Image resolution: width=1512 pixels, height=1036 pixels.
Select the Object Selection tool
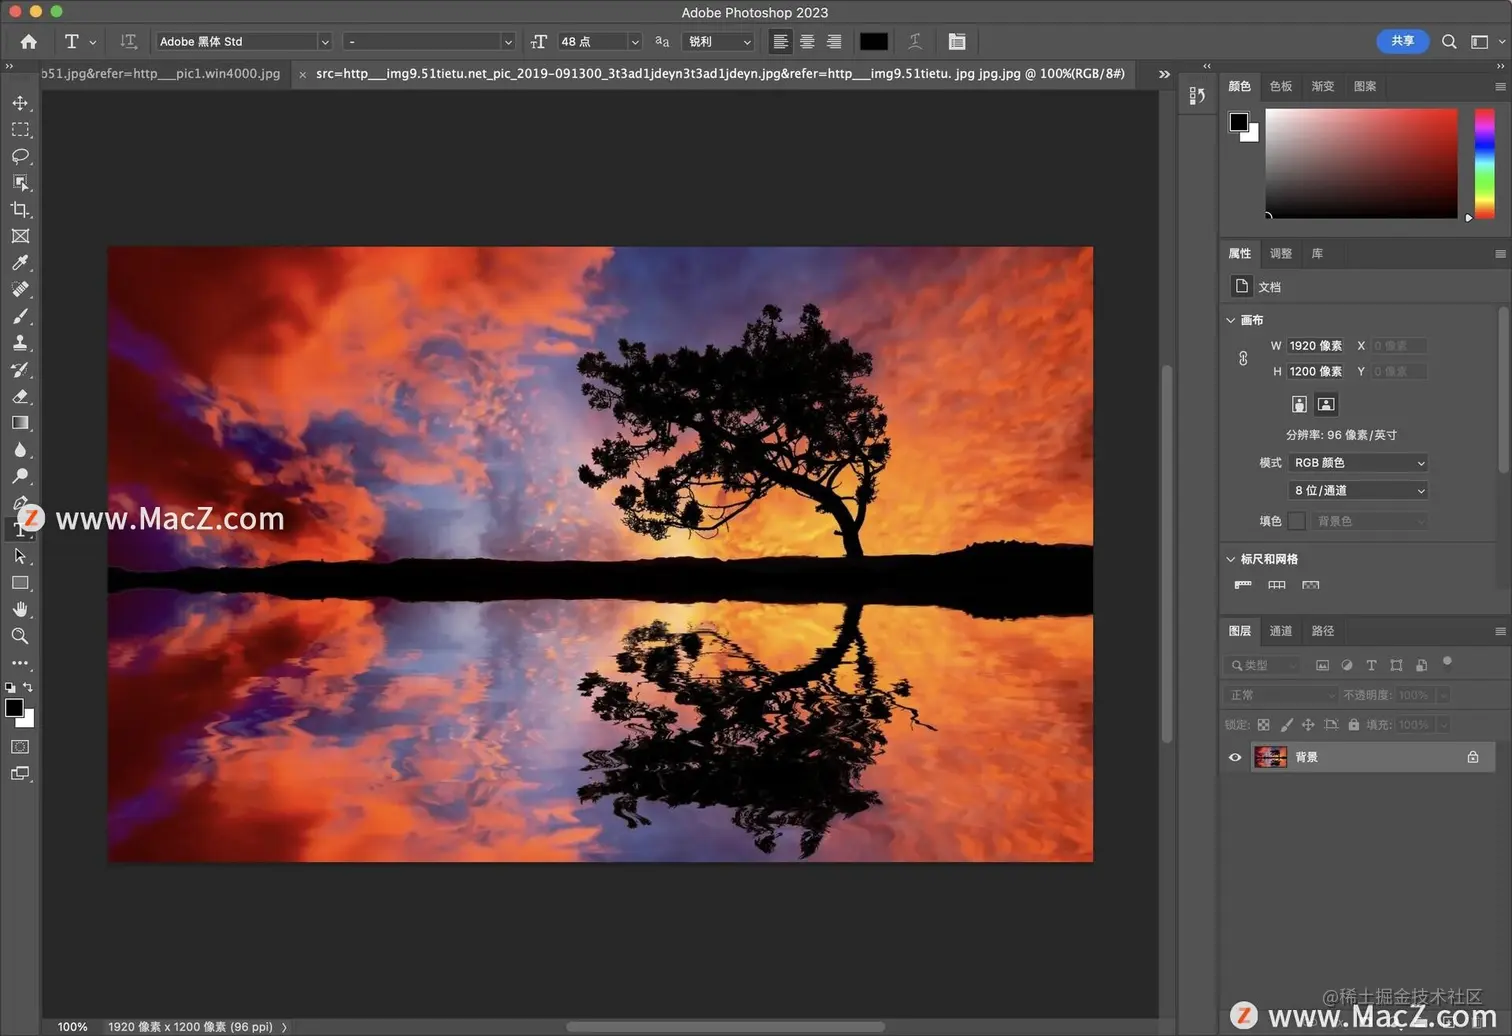click(20, 183)
